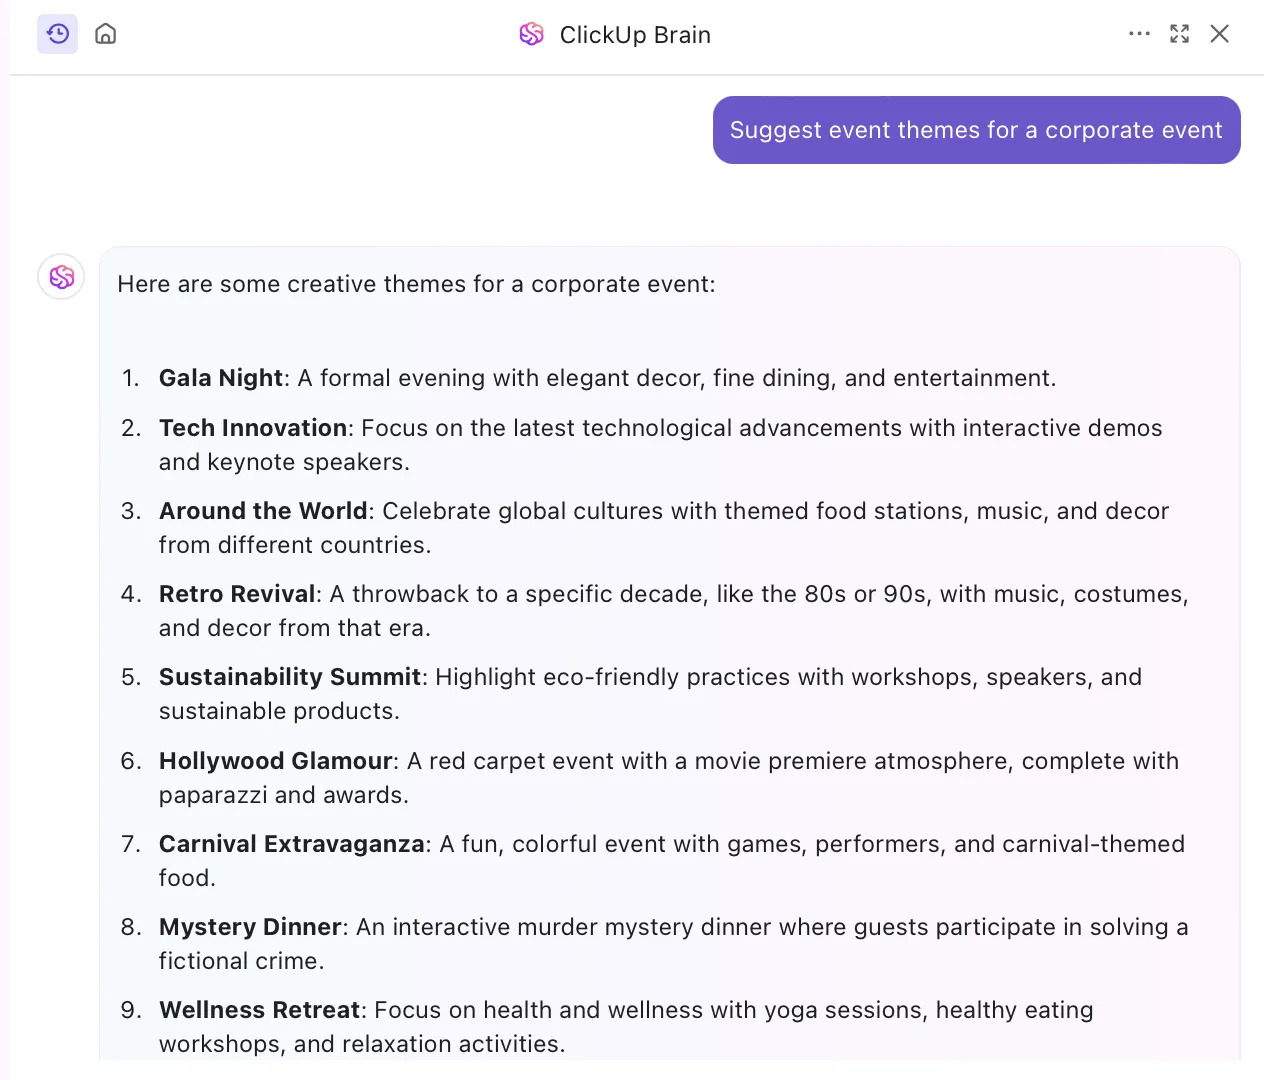Select the 'Suggest event themes' prompt bubble
The width and height of the screenshot is (1264, 1080).
[x=976, y=130]
